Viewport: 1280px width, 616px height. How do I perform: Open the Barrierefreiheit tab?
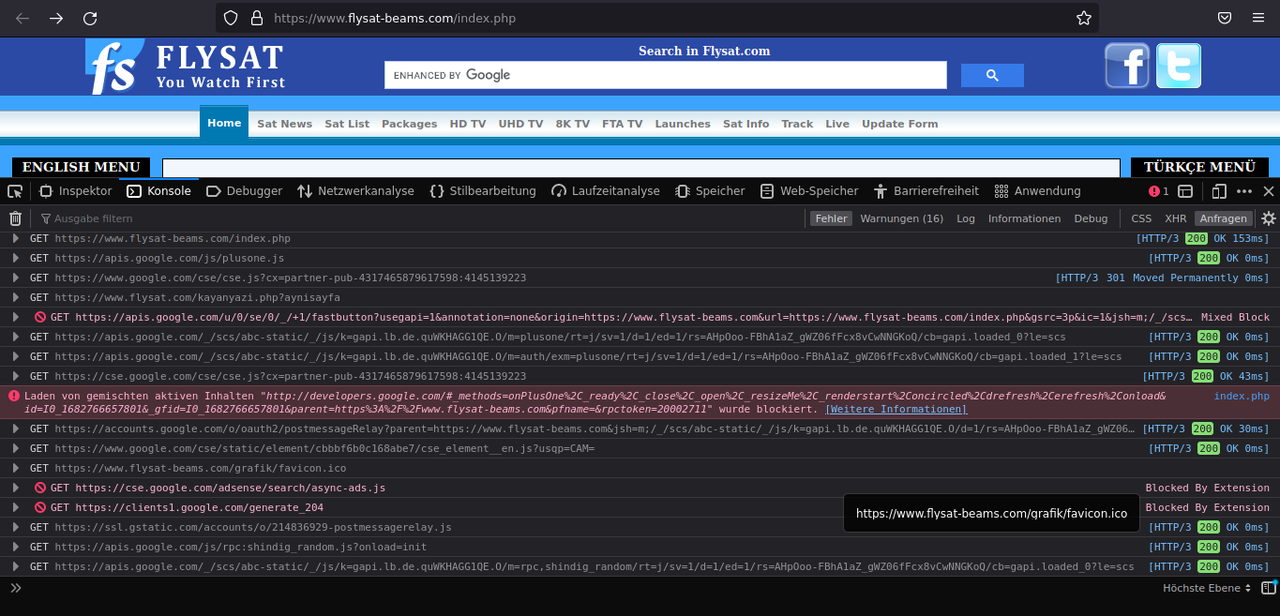tap(926, 191)
